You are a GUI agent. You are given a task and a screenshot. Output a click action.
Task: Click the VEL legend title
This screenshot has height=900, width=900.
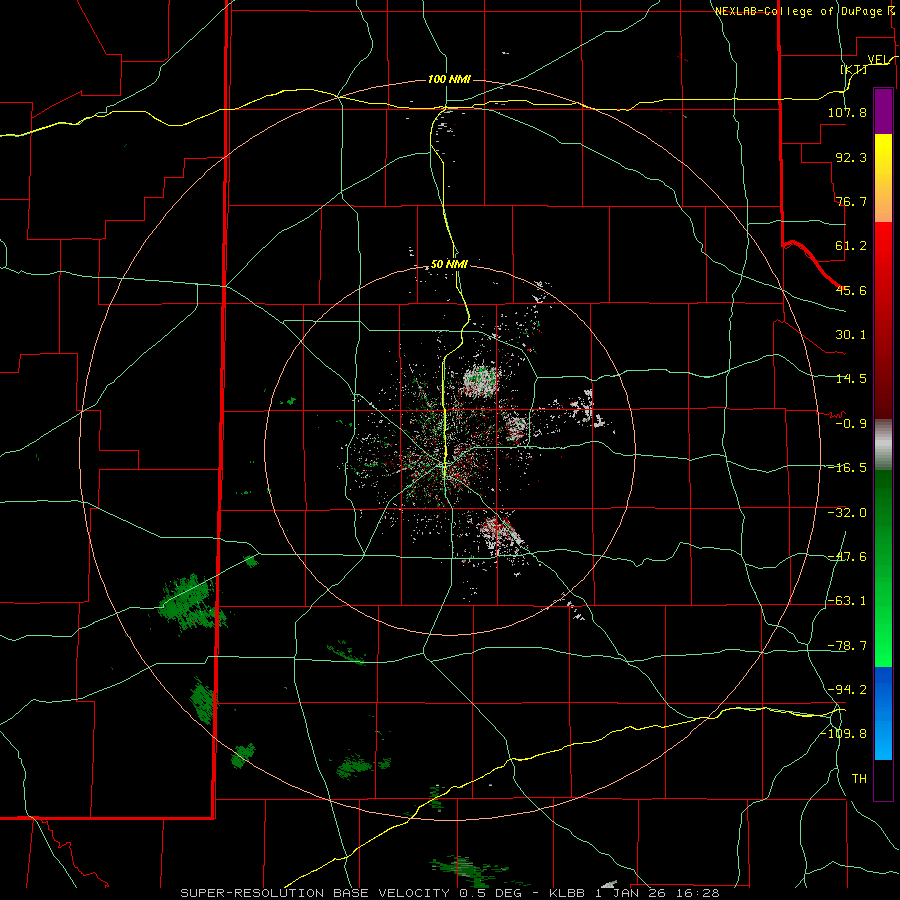pyautogui.click(x=880, y=59)
